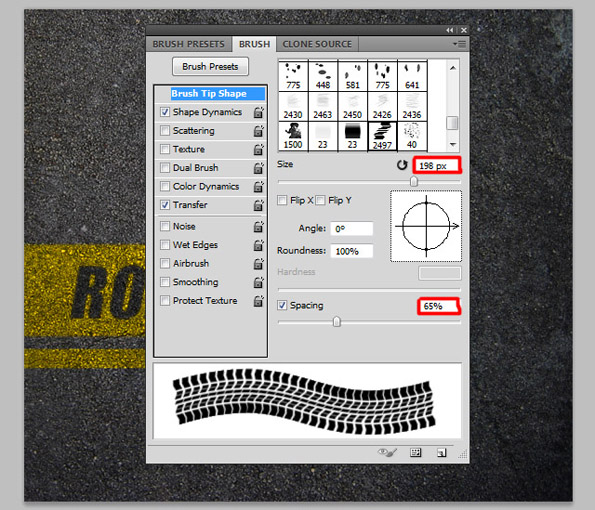This screenshot has width=595, height=510.
Task: Enable the Flip X checkbox
Action: click(x=282, y=200)
